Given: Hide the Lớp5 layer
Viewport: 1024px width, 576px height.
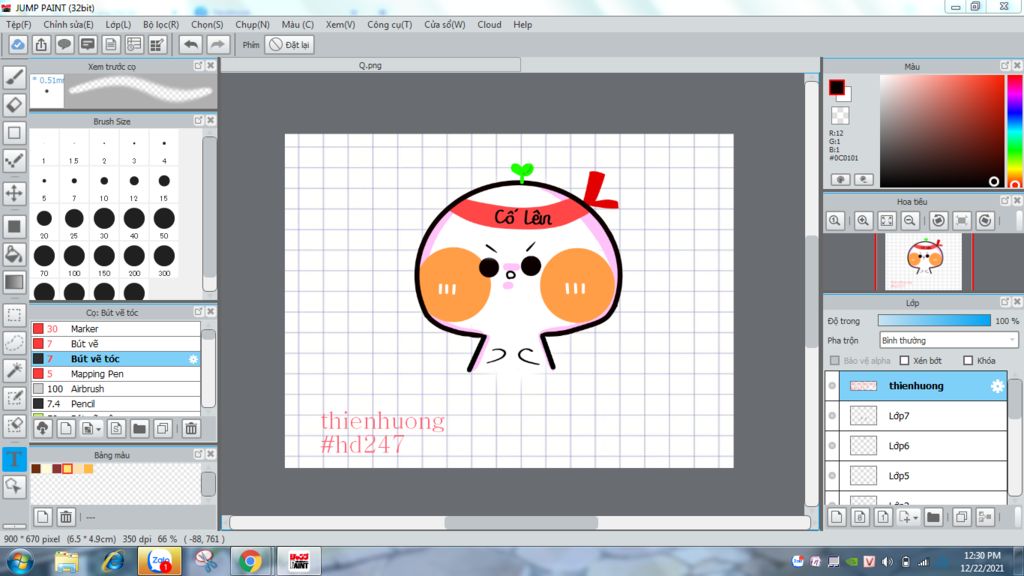Looking at the screenshot, I should pos(832,476).
